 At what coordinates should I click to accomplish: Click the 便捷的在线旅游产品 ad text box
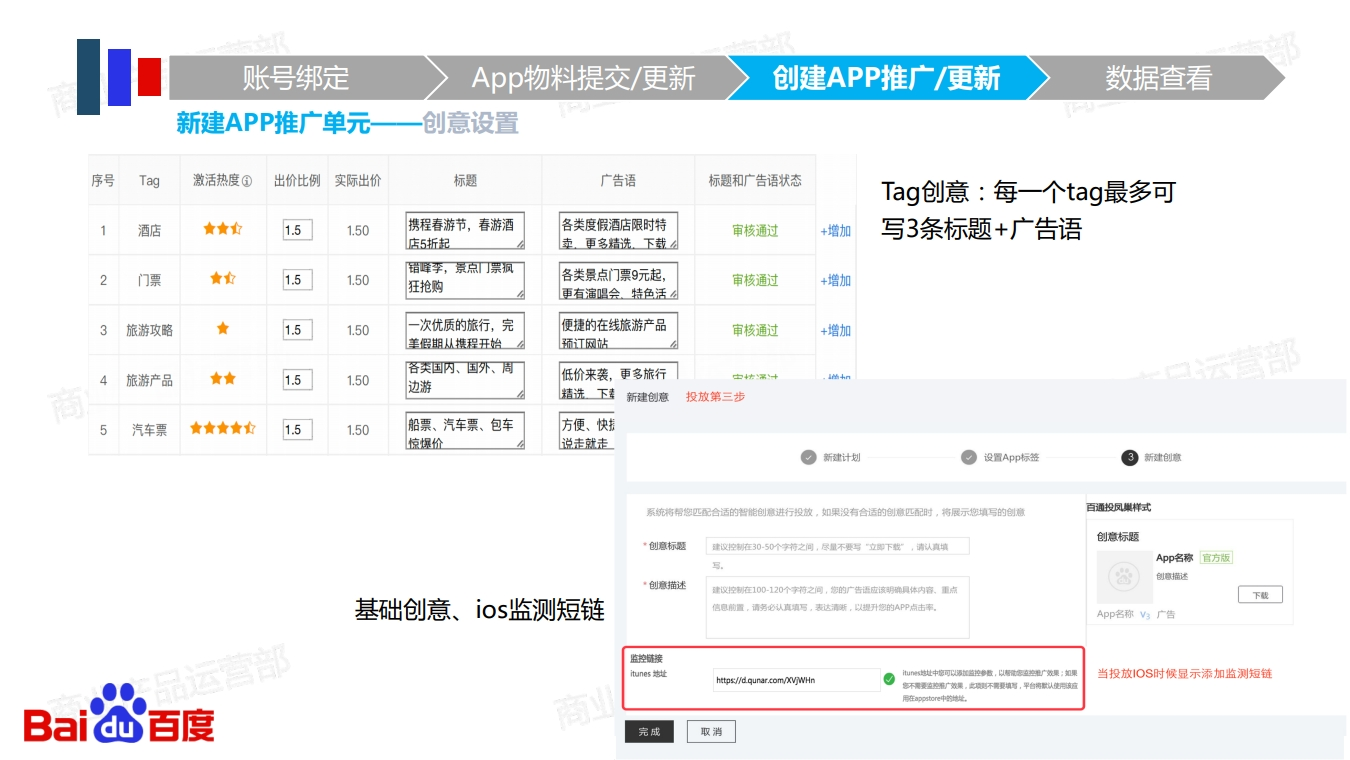[x=619, y=330]
